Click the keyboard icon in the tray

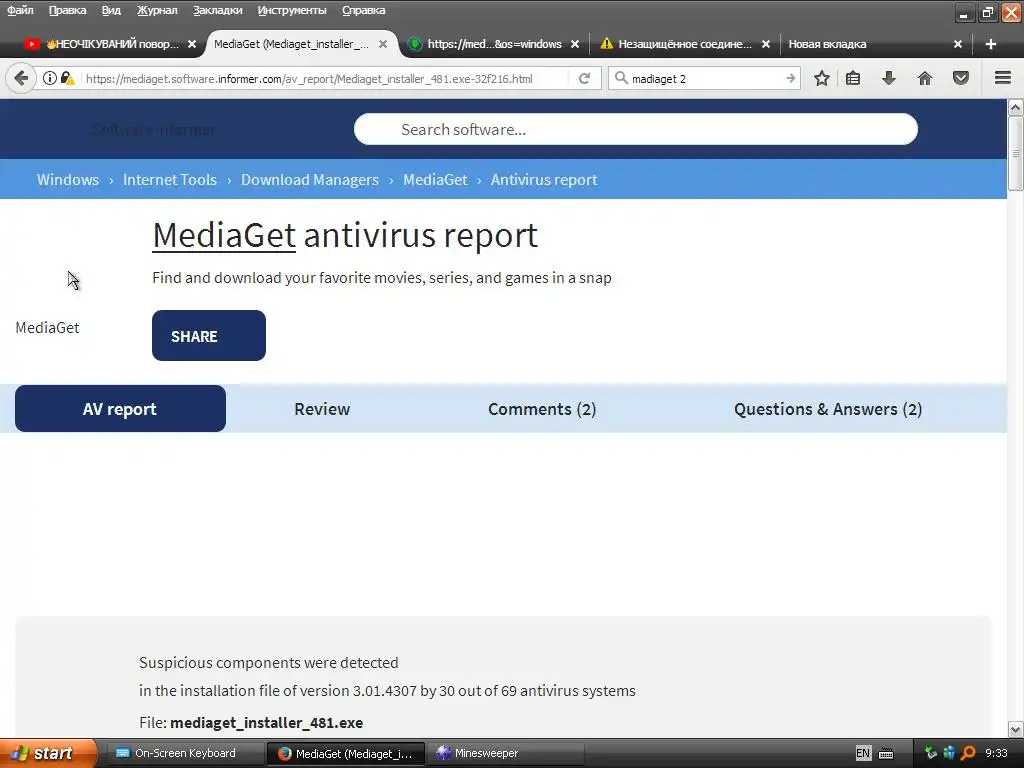click(886, 754)
